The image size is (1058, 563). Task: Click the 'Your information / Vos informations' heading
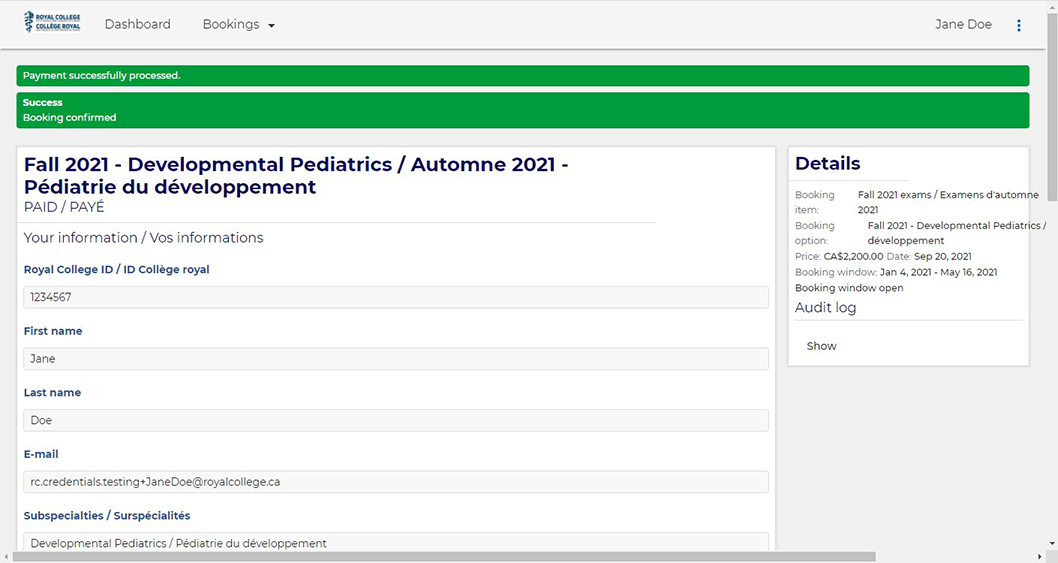[x=143, y=238]
